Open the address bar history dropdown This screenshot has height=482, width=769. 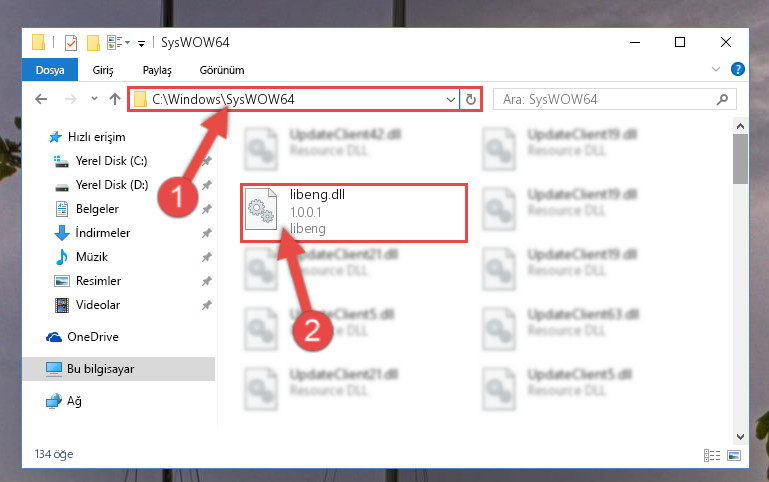point(451,100)
